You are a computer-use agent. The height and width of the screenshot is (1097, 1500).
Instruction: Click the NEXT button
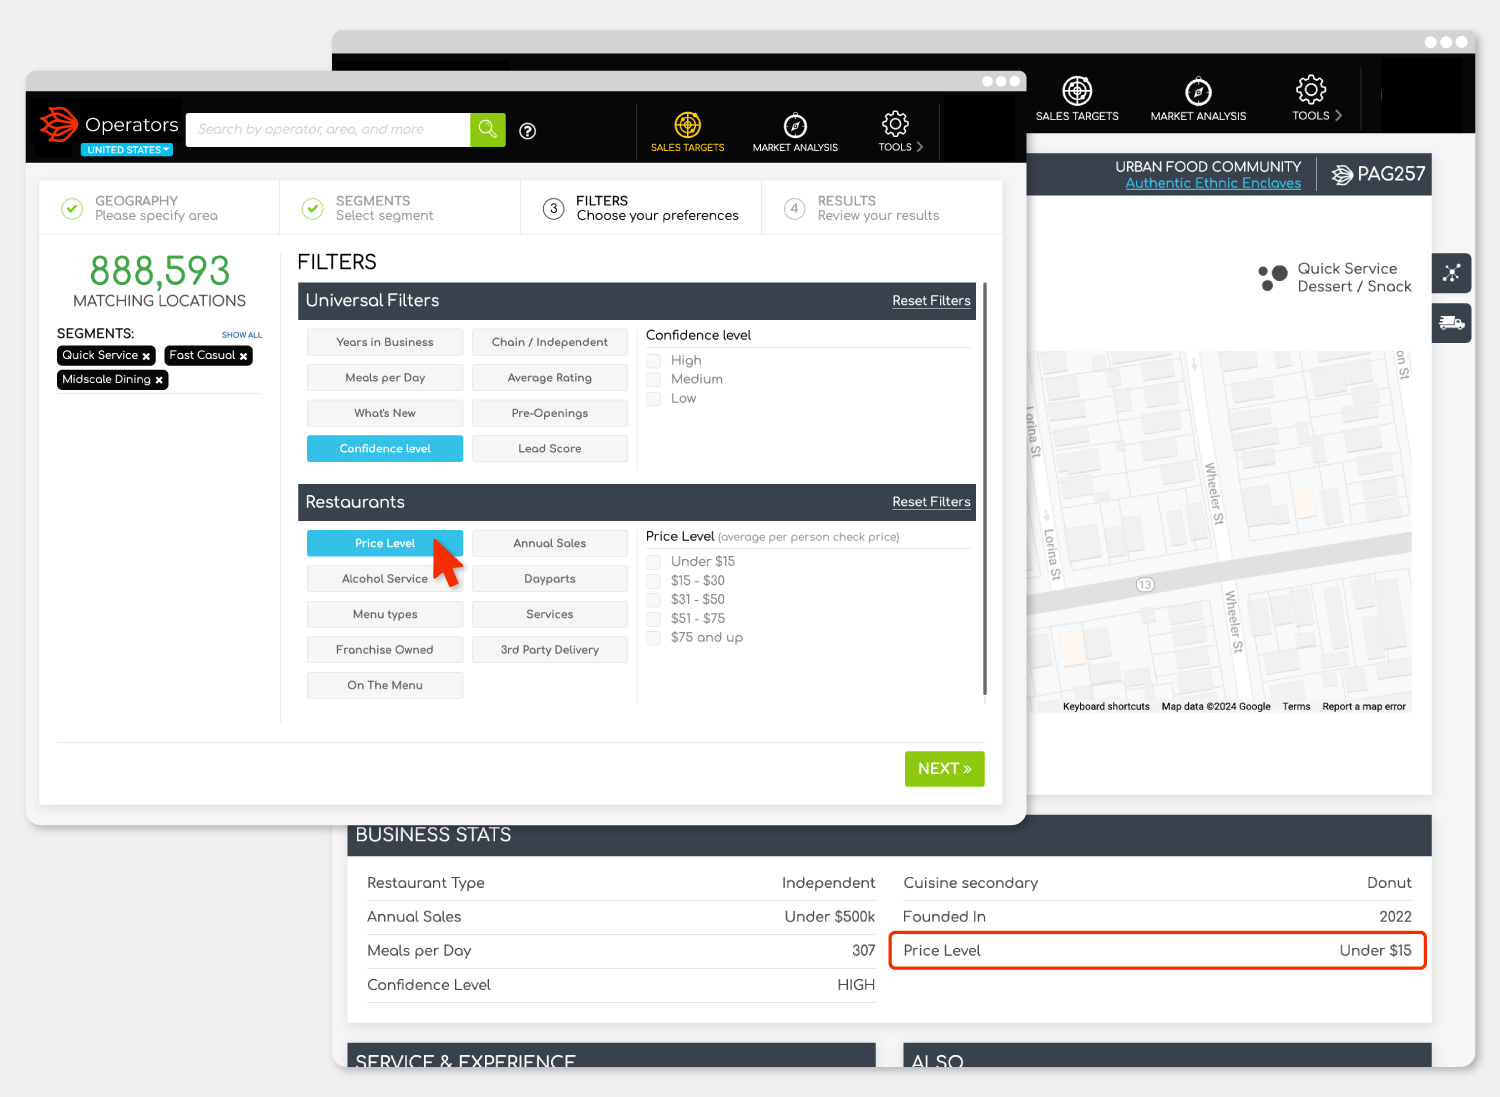click(x=943, y=768)
